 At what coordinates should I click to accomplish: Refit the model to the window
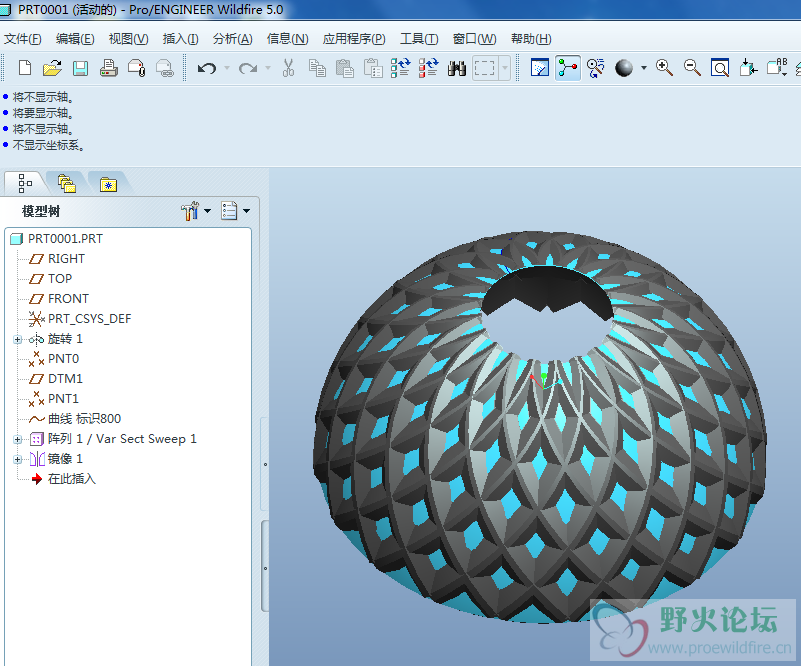click(x=720, y=68)
